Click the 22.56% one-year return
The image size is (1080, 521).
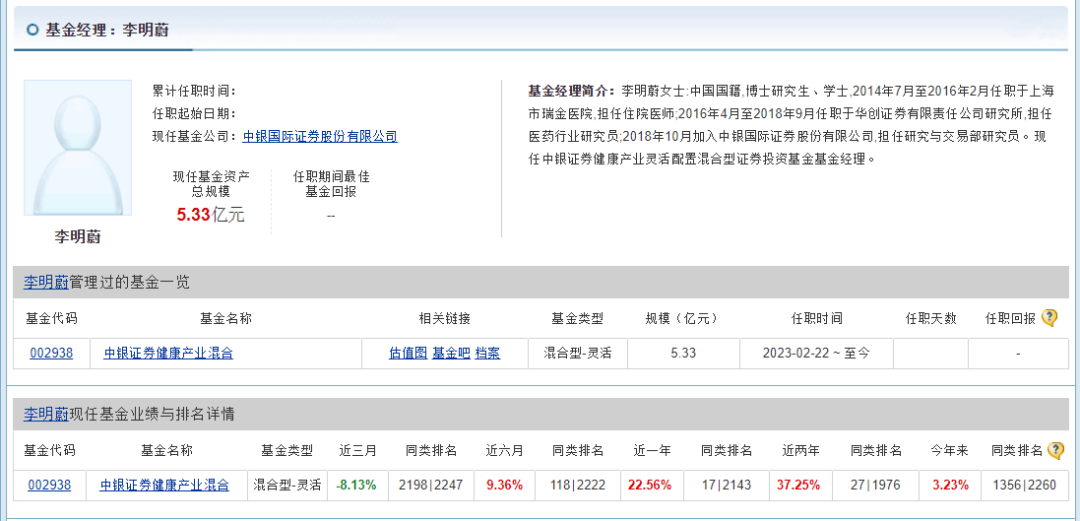650,485
